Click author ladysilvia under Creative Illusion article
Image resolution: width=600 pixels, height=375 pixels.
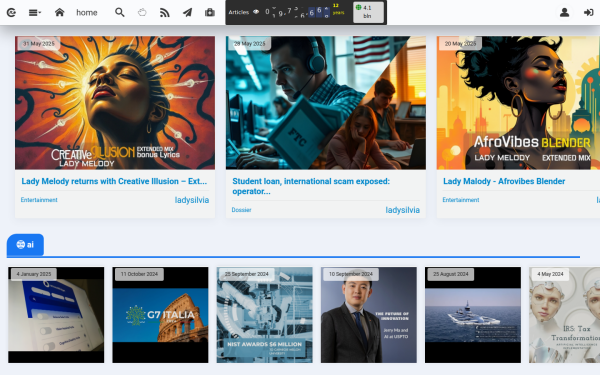(x=192, y=200)
